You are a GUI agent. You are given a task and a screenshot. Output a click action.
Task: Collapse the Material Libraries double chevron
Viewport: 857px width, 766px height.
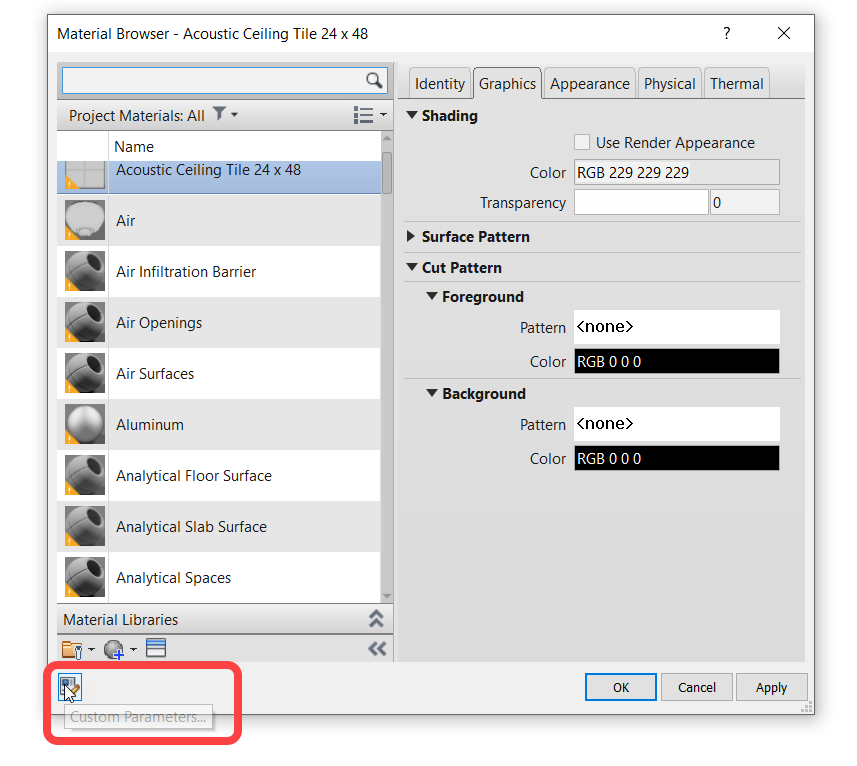coord(376,619)
